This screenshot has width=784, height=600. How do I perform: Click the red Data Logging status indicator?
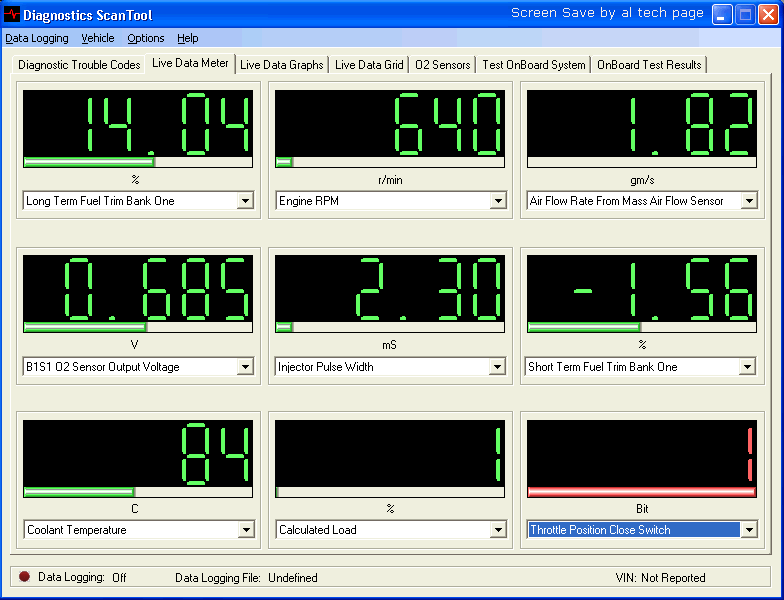pyautogui.click(x=24, y=577)
